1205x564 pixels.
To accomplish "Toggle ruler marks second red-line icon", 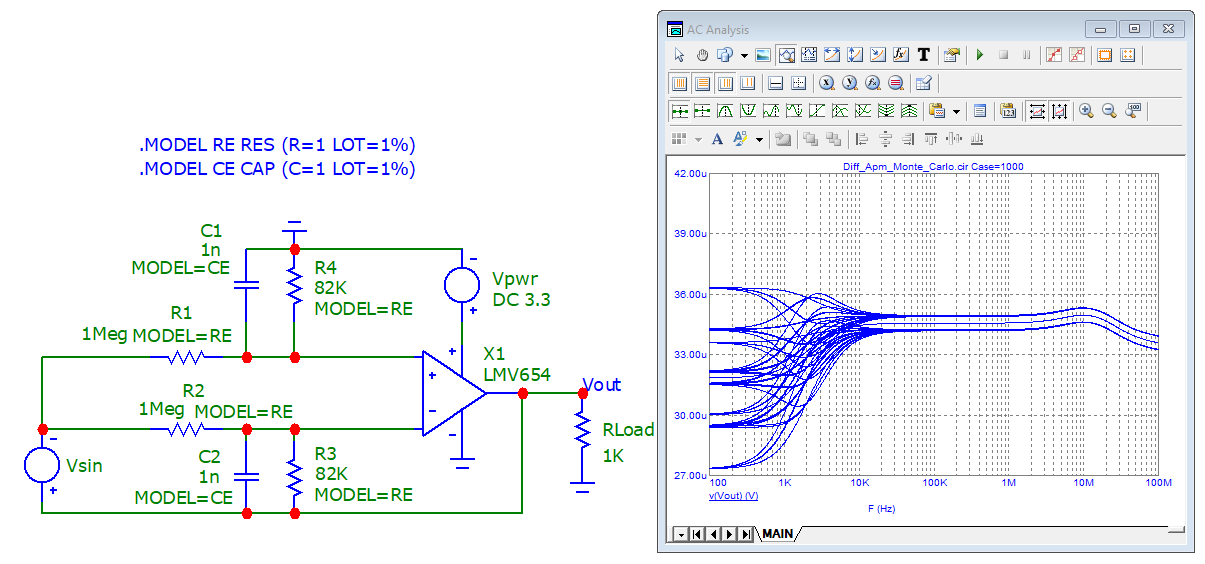I will [x=1077, y=55].
